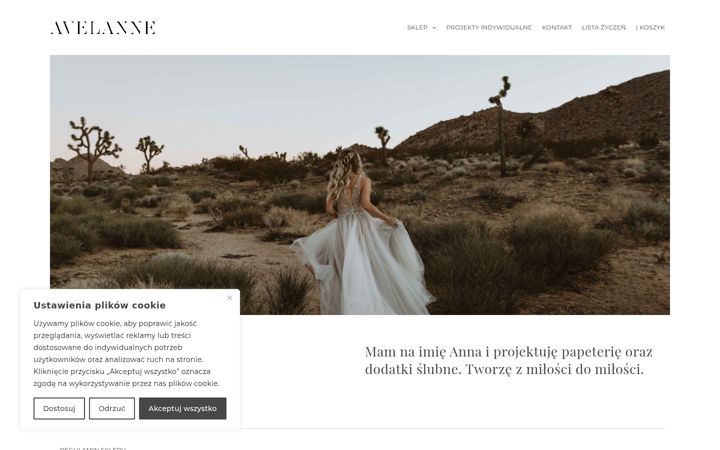
Task: Click Akceptuj wszystko button
Action: click(182, 408)
